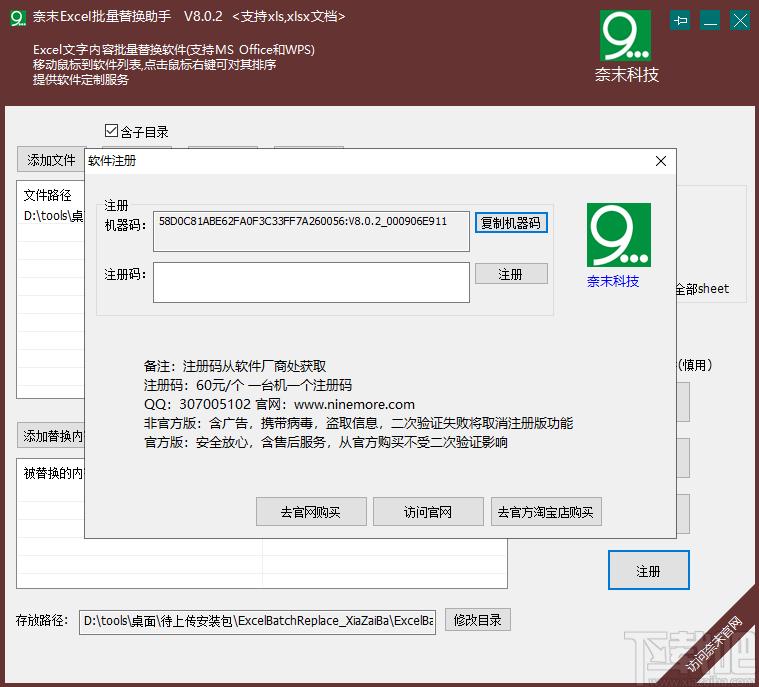Click the 去官网购买 button
759x687 pixels.
coord(310,512)
